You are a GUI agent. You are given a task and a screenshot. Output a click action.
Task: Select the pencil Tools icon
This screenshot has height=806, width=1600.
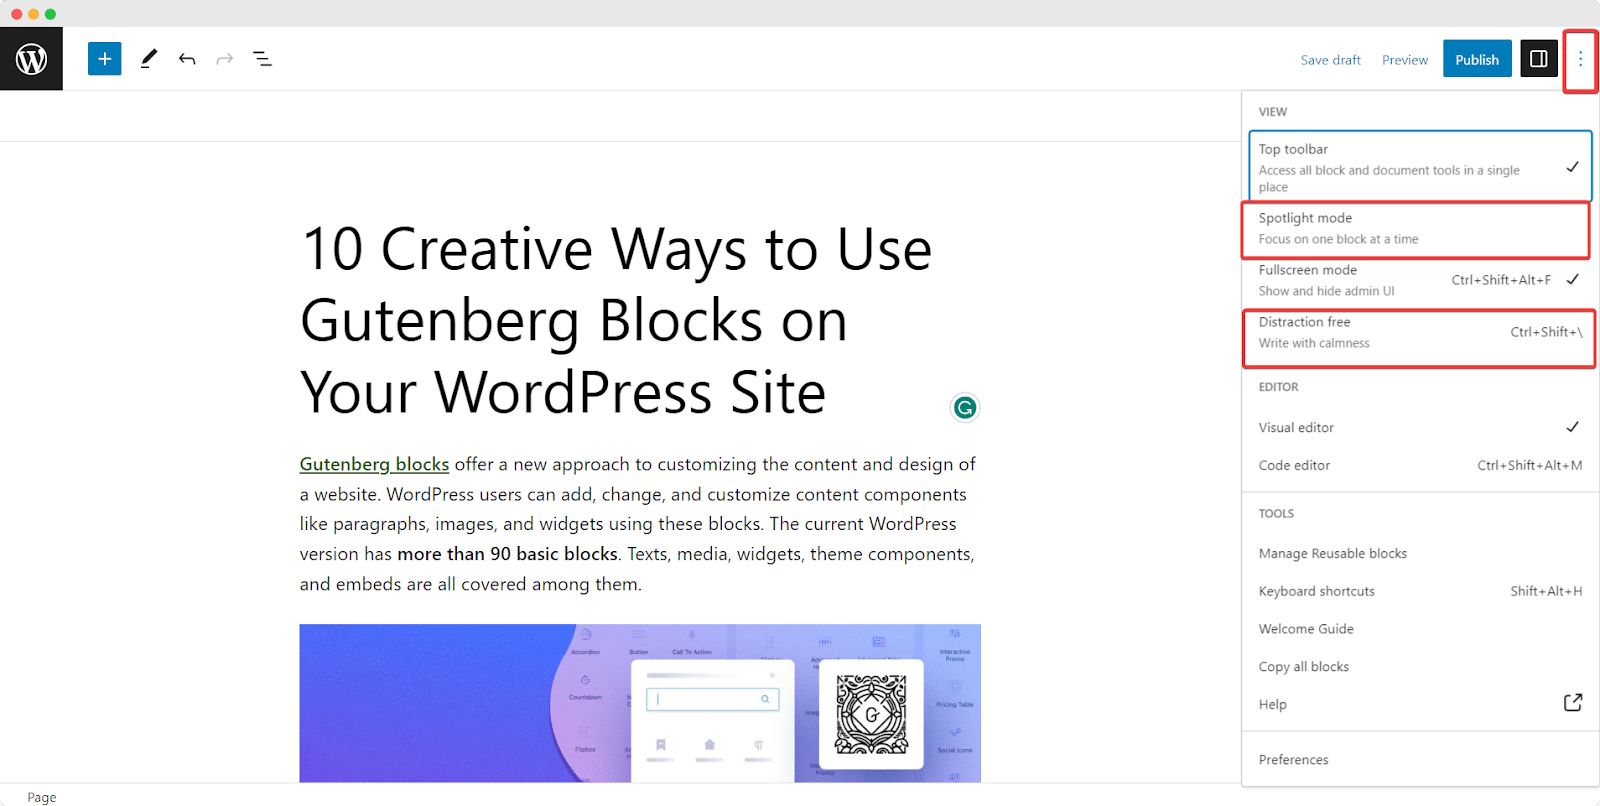[149, 59]
